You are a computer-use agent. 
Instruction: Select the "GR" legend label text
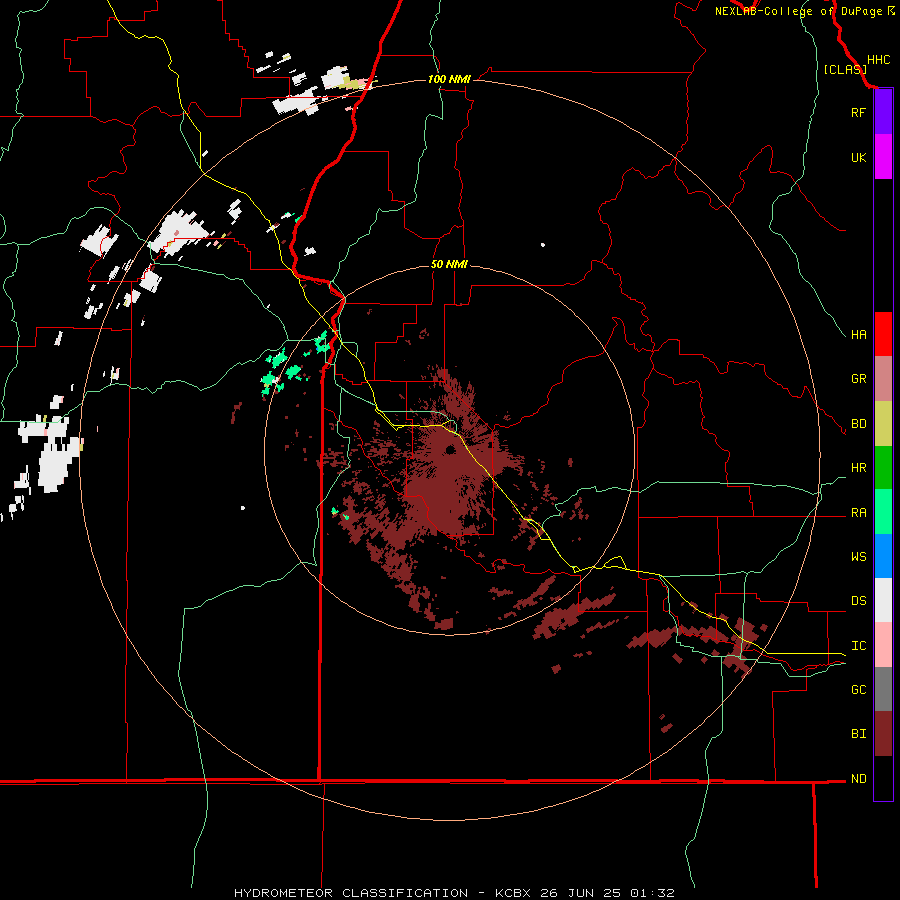(858, 379)
